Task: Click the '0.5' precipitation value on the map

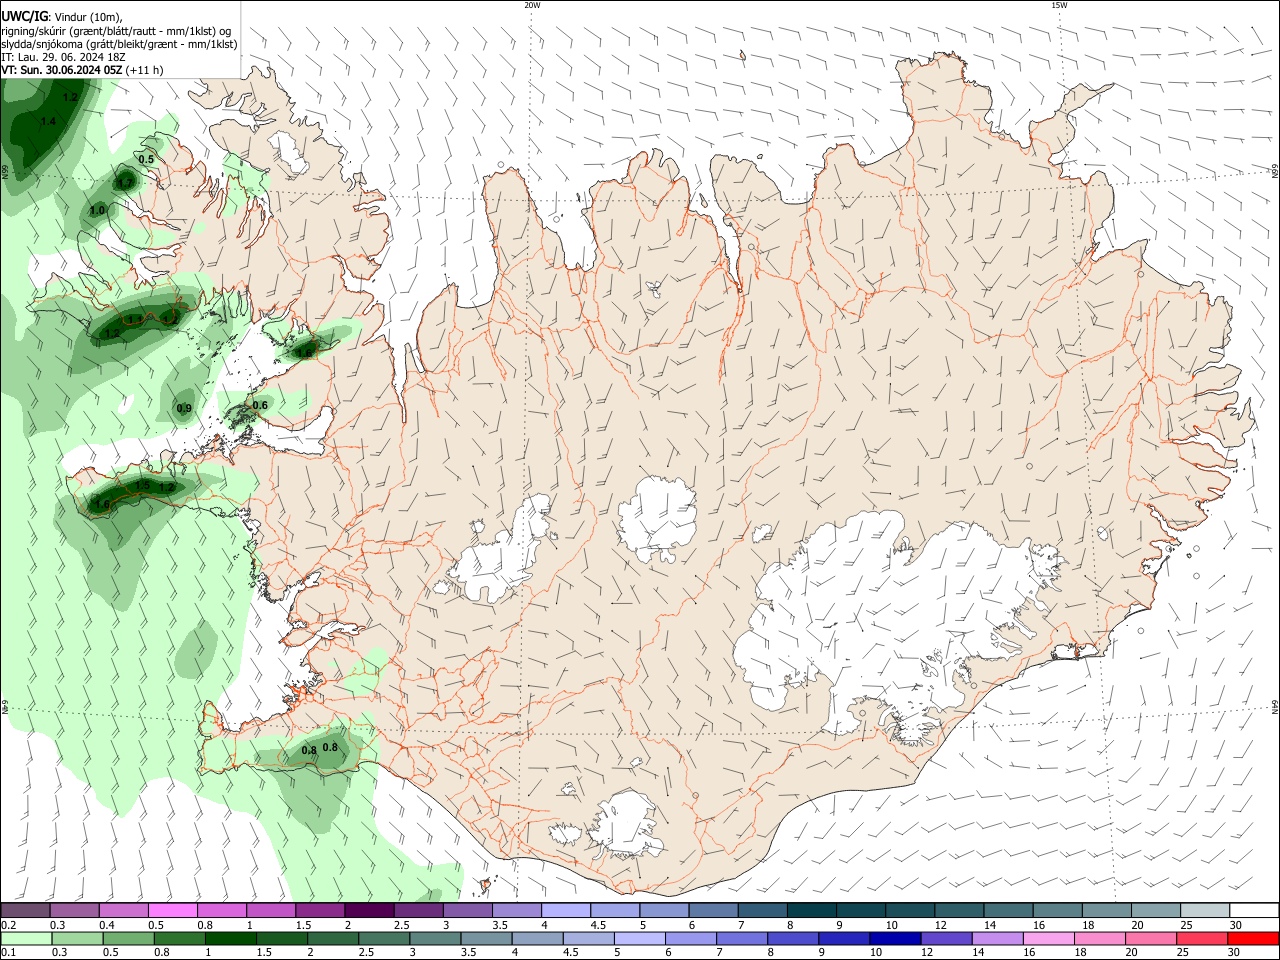Action: [146, 159]
